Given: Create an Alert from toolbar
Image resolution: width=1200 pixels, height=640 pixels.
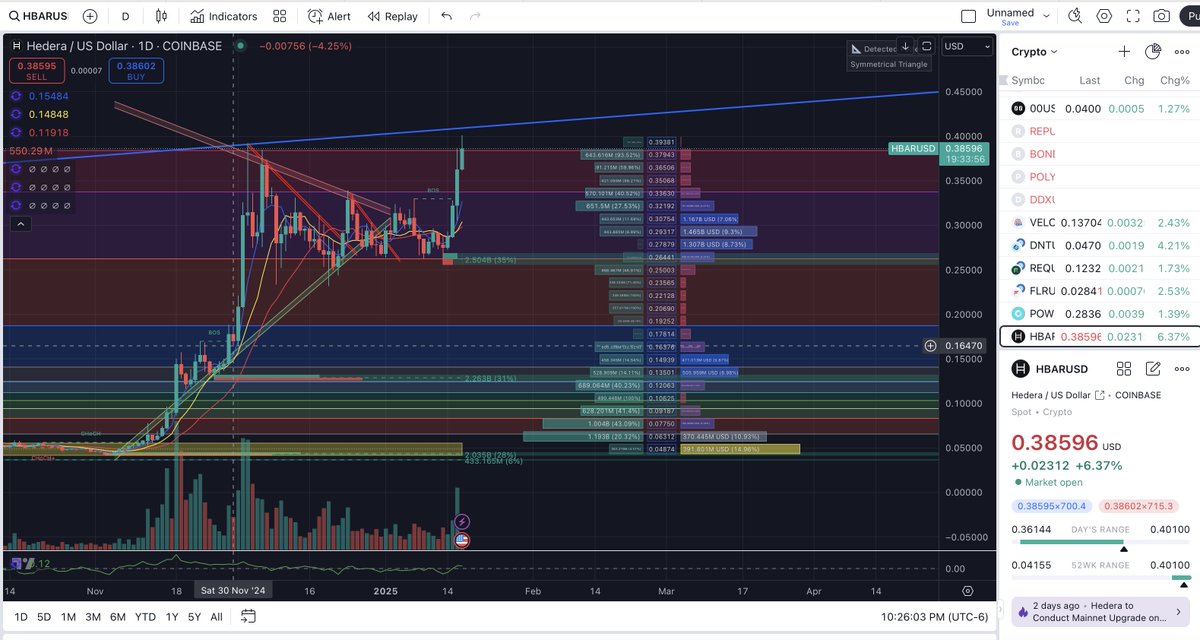Looking at the screenshot, I should pyautogui.click(x=329, y=16).
